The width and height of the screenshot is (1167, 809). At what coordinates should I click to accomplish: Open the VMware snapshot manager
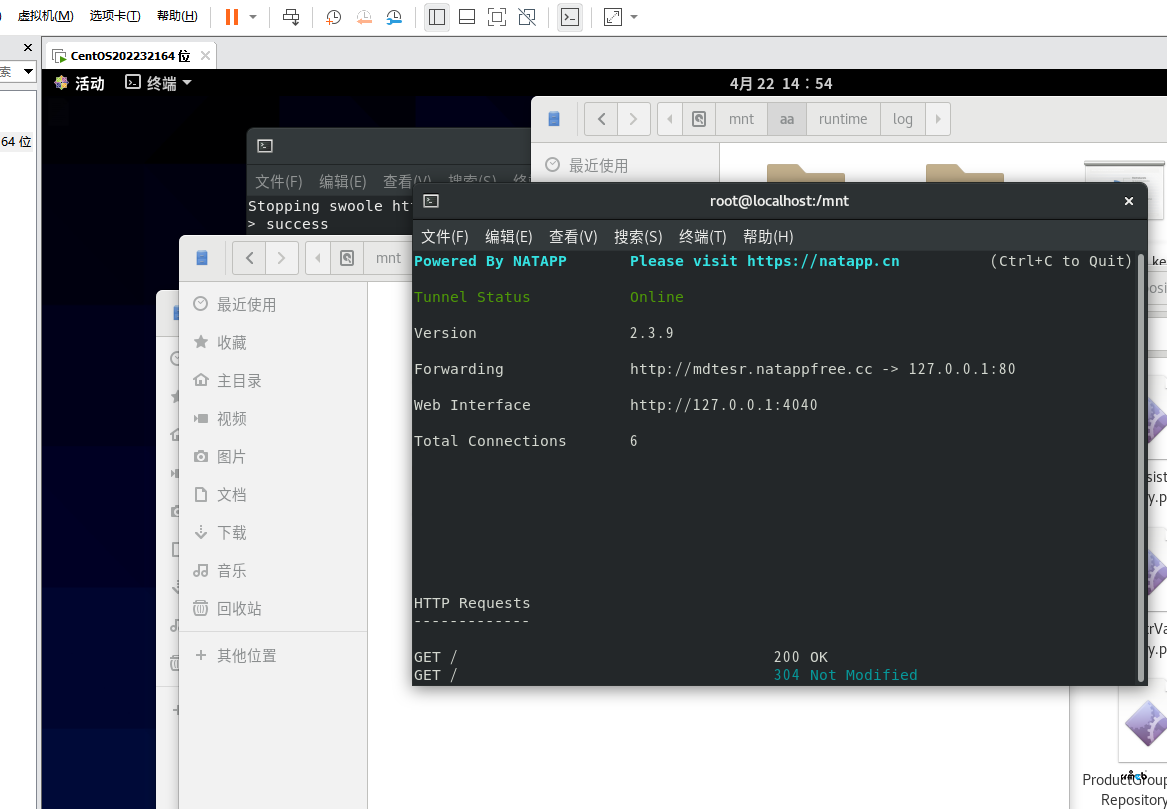pyautogui.click(x=394, y=16)
